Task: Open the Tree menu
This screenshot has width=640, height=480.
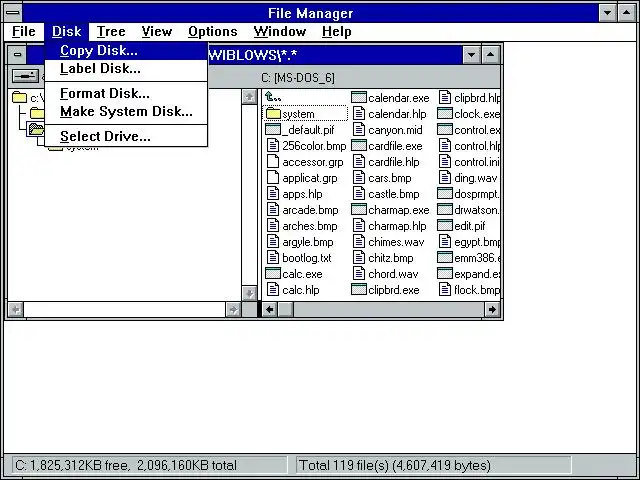Action: coord(111,31)
